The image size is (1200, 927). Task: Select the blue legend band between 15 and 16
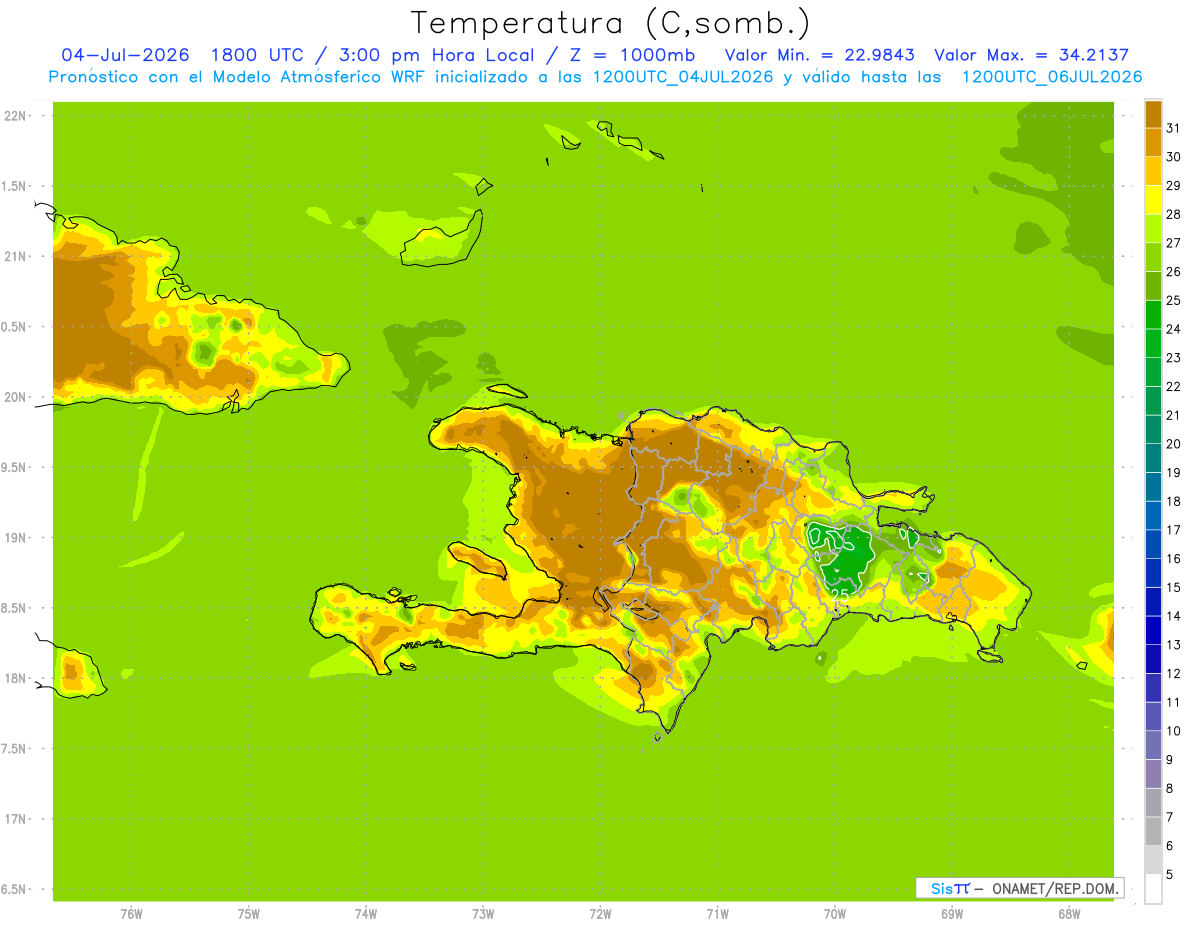coord(1153,573)
